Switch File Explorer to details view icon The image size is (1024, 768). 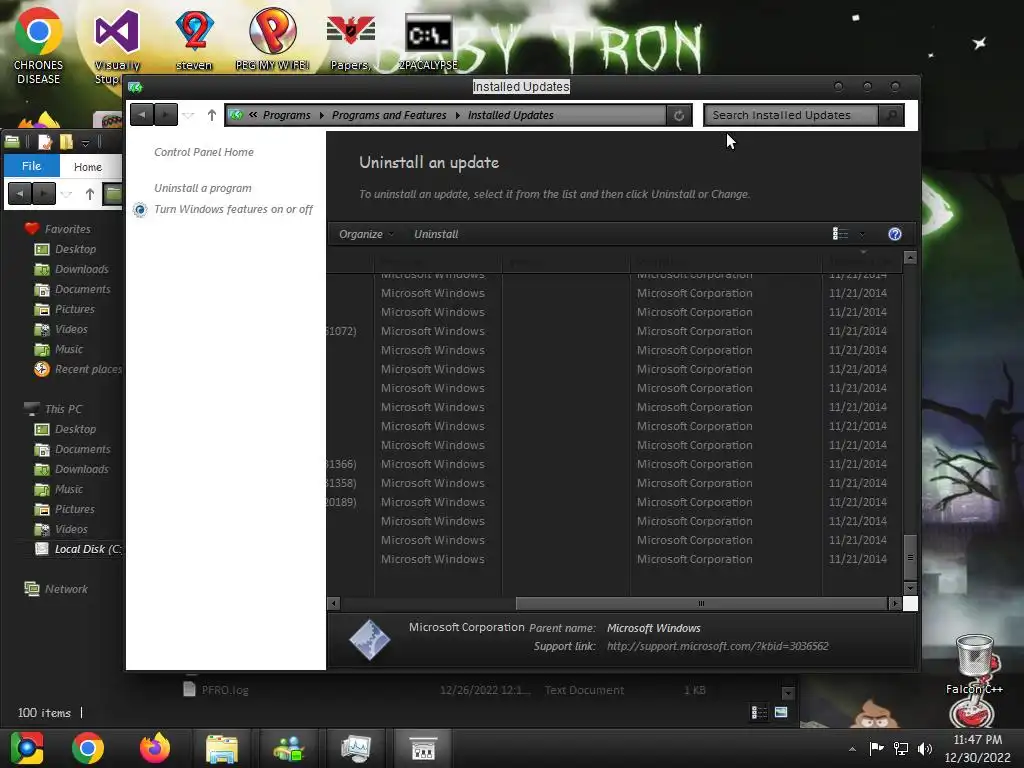(x=759, y=712)
